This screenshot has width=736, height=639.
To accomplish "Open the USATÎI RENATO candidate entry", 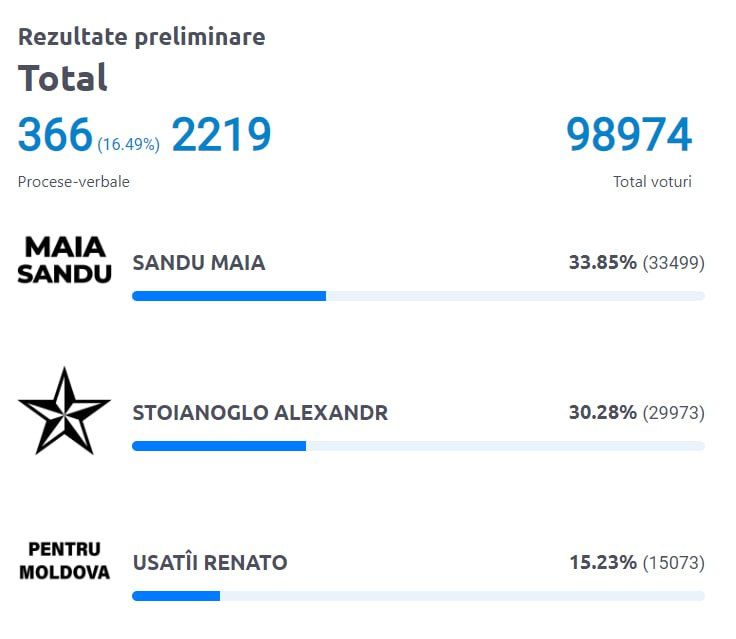I will click(x=210, y=563).
